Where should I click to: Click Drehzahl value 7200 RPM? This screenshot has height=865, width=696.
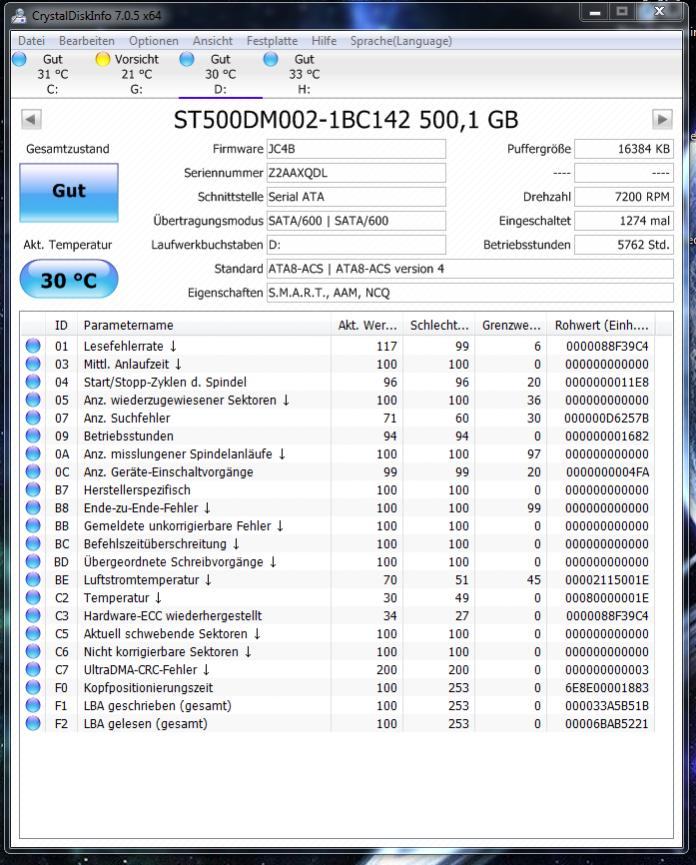[624, 197]
